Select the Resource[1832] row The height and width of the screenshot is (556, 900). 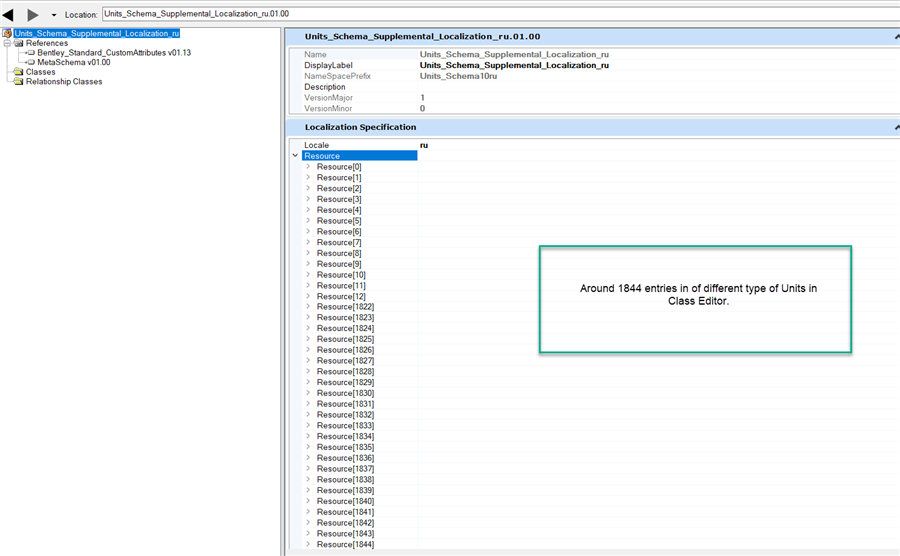coord(345,415)
